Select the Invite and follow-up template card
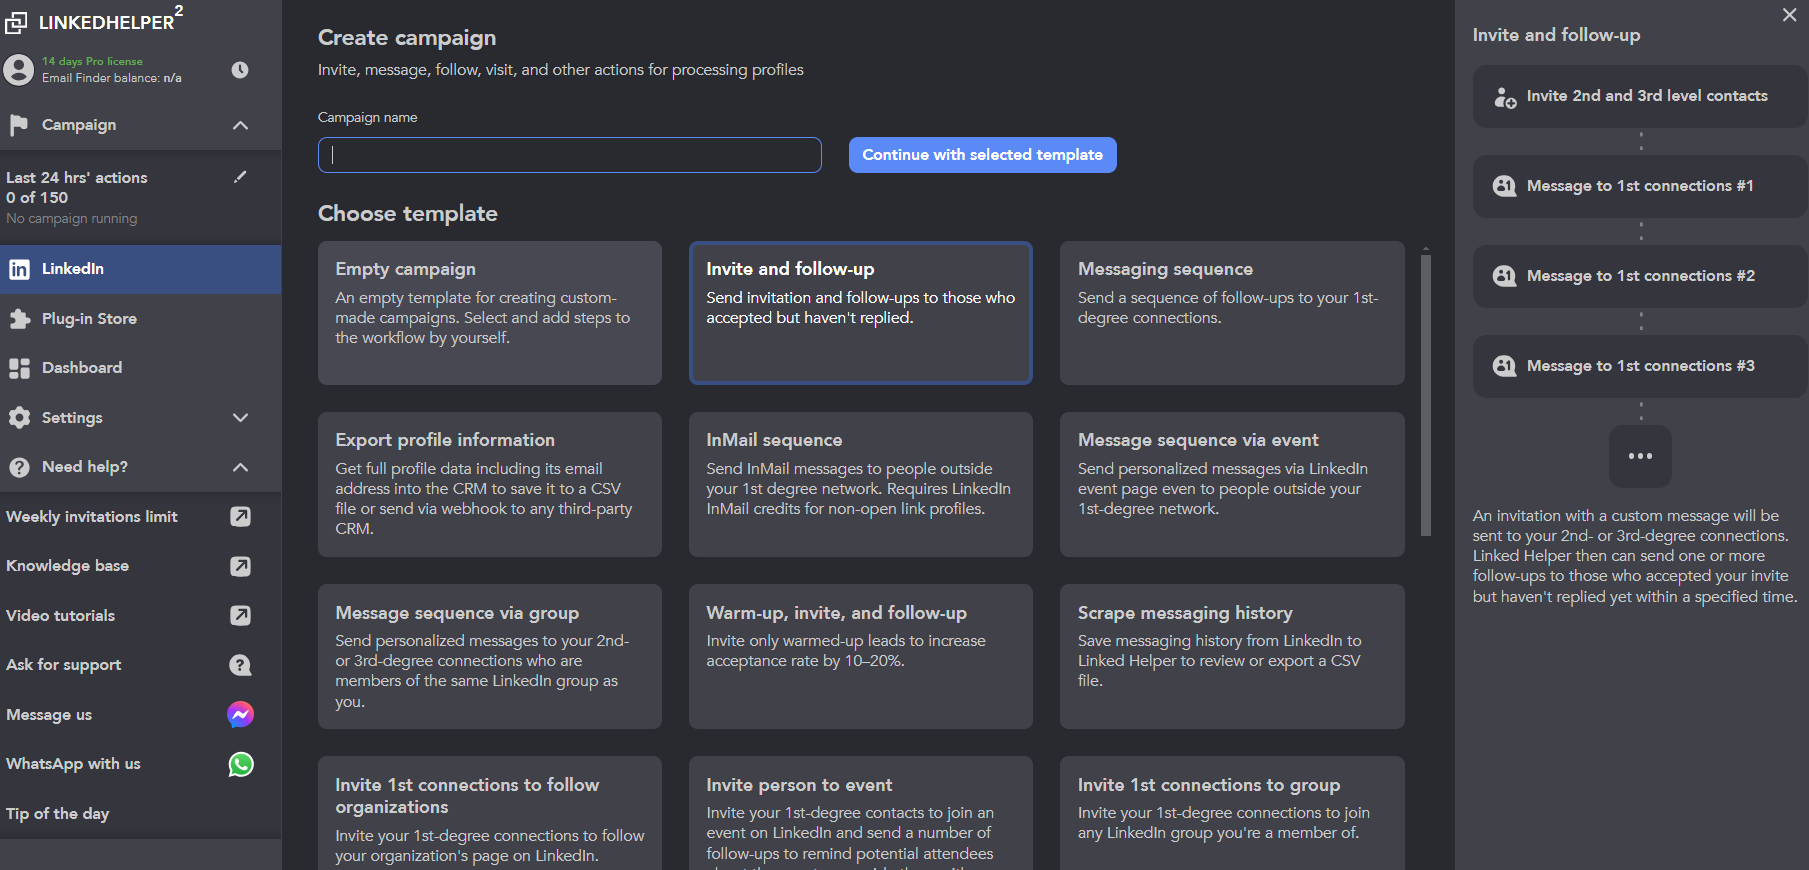The height and width of the screenshot is (870, 1809). point(861,313)
